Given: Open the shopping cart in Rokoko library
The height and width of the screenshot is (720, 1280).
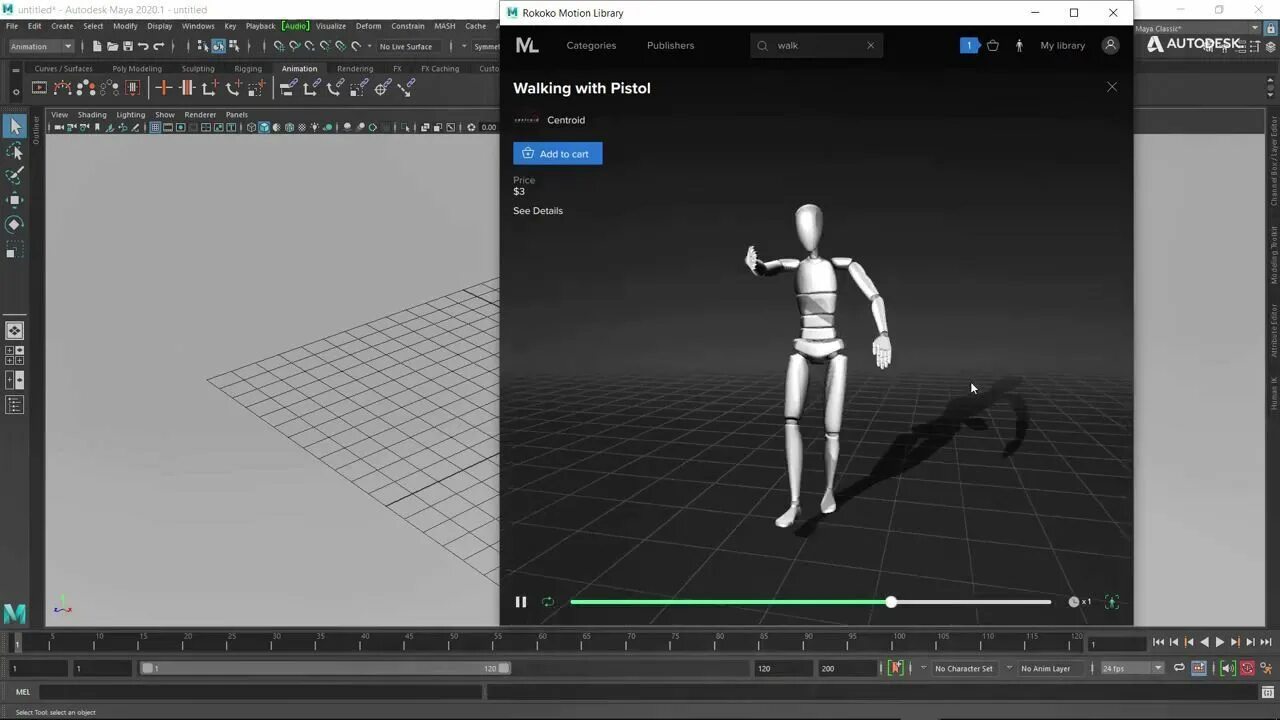Looking at the screenshot, I should coord(993,45).
